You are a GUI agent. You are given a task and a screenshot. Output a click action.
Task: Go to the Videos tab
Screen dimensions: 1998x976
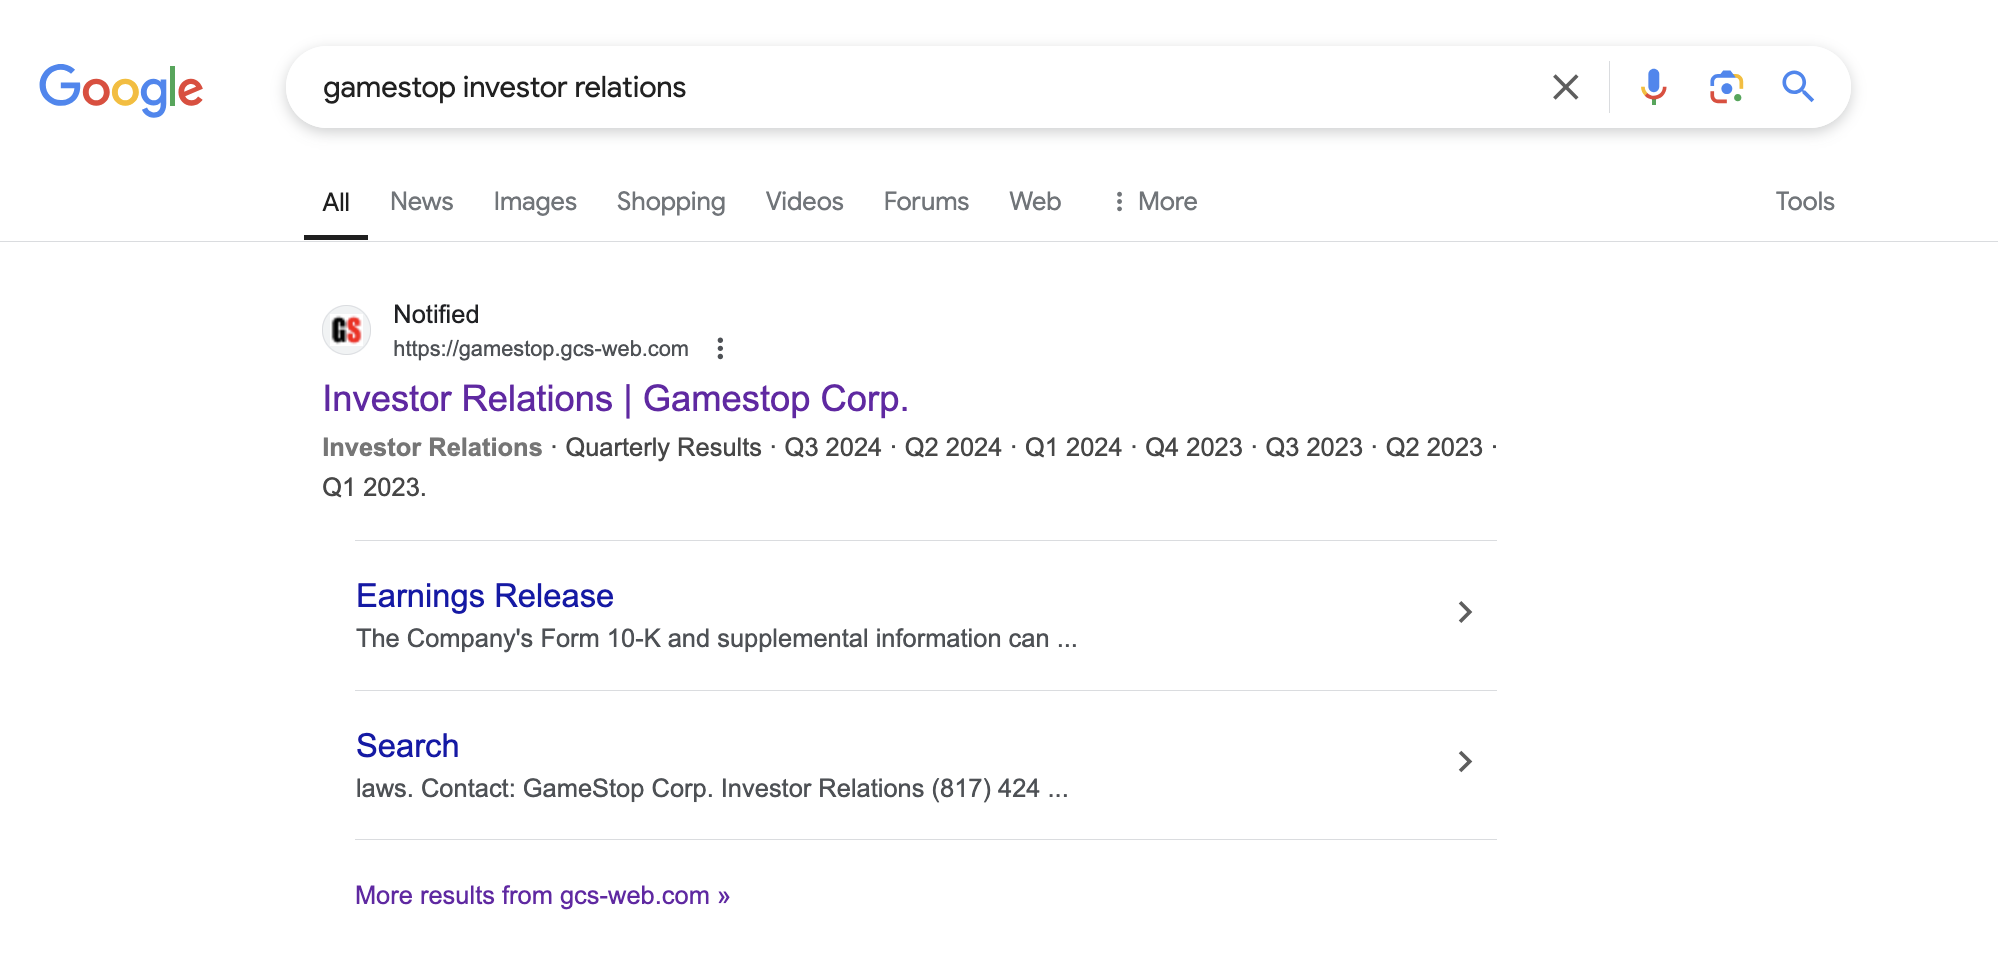pyautogui.click(x=804, y=202)
